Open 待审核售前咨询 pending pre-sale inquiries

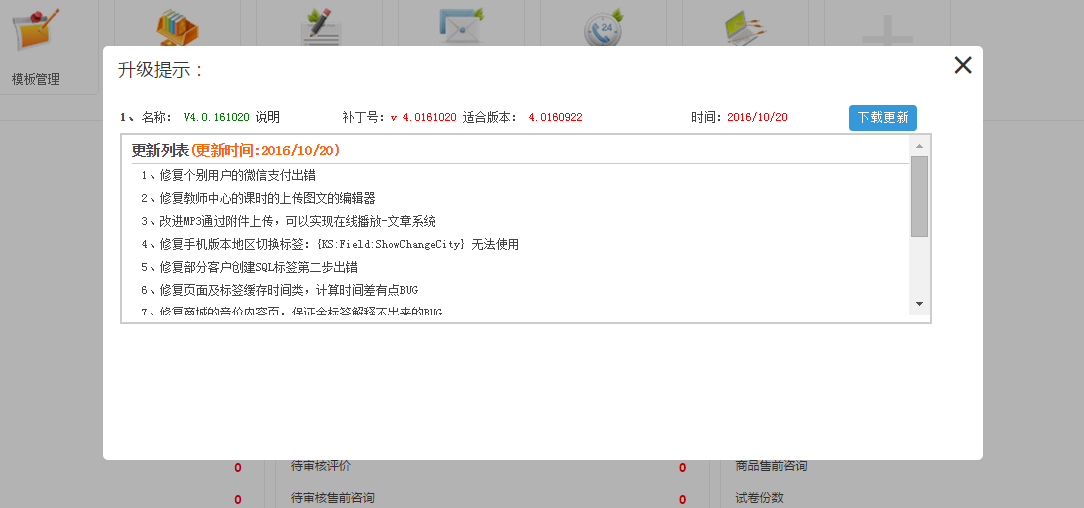pyautogui.click(x=333, y=498)
